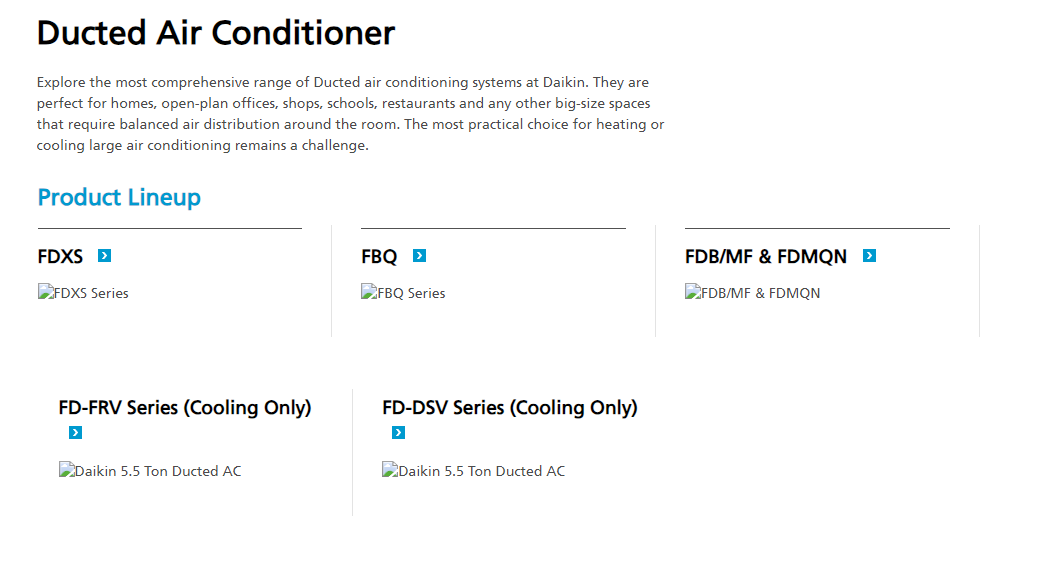This screenshot has width=1058, height=588.
Task: Click the FDXS Series product image
Action: coord(84,293)
